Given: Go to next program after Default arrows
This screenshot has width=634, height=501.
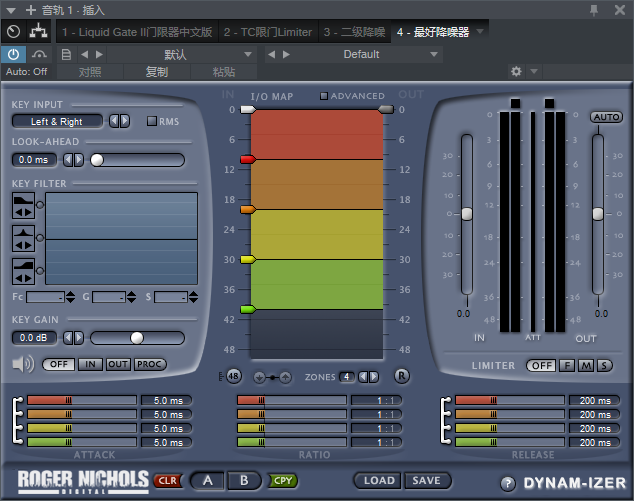Looking at the screenshot, I should 286,54.
